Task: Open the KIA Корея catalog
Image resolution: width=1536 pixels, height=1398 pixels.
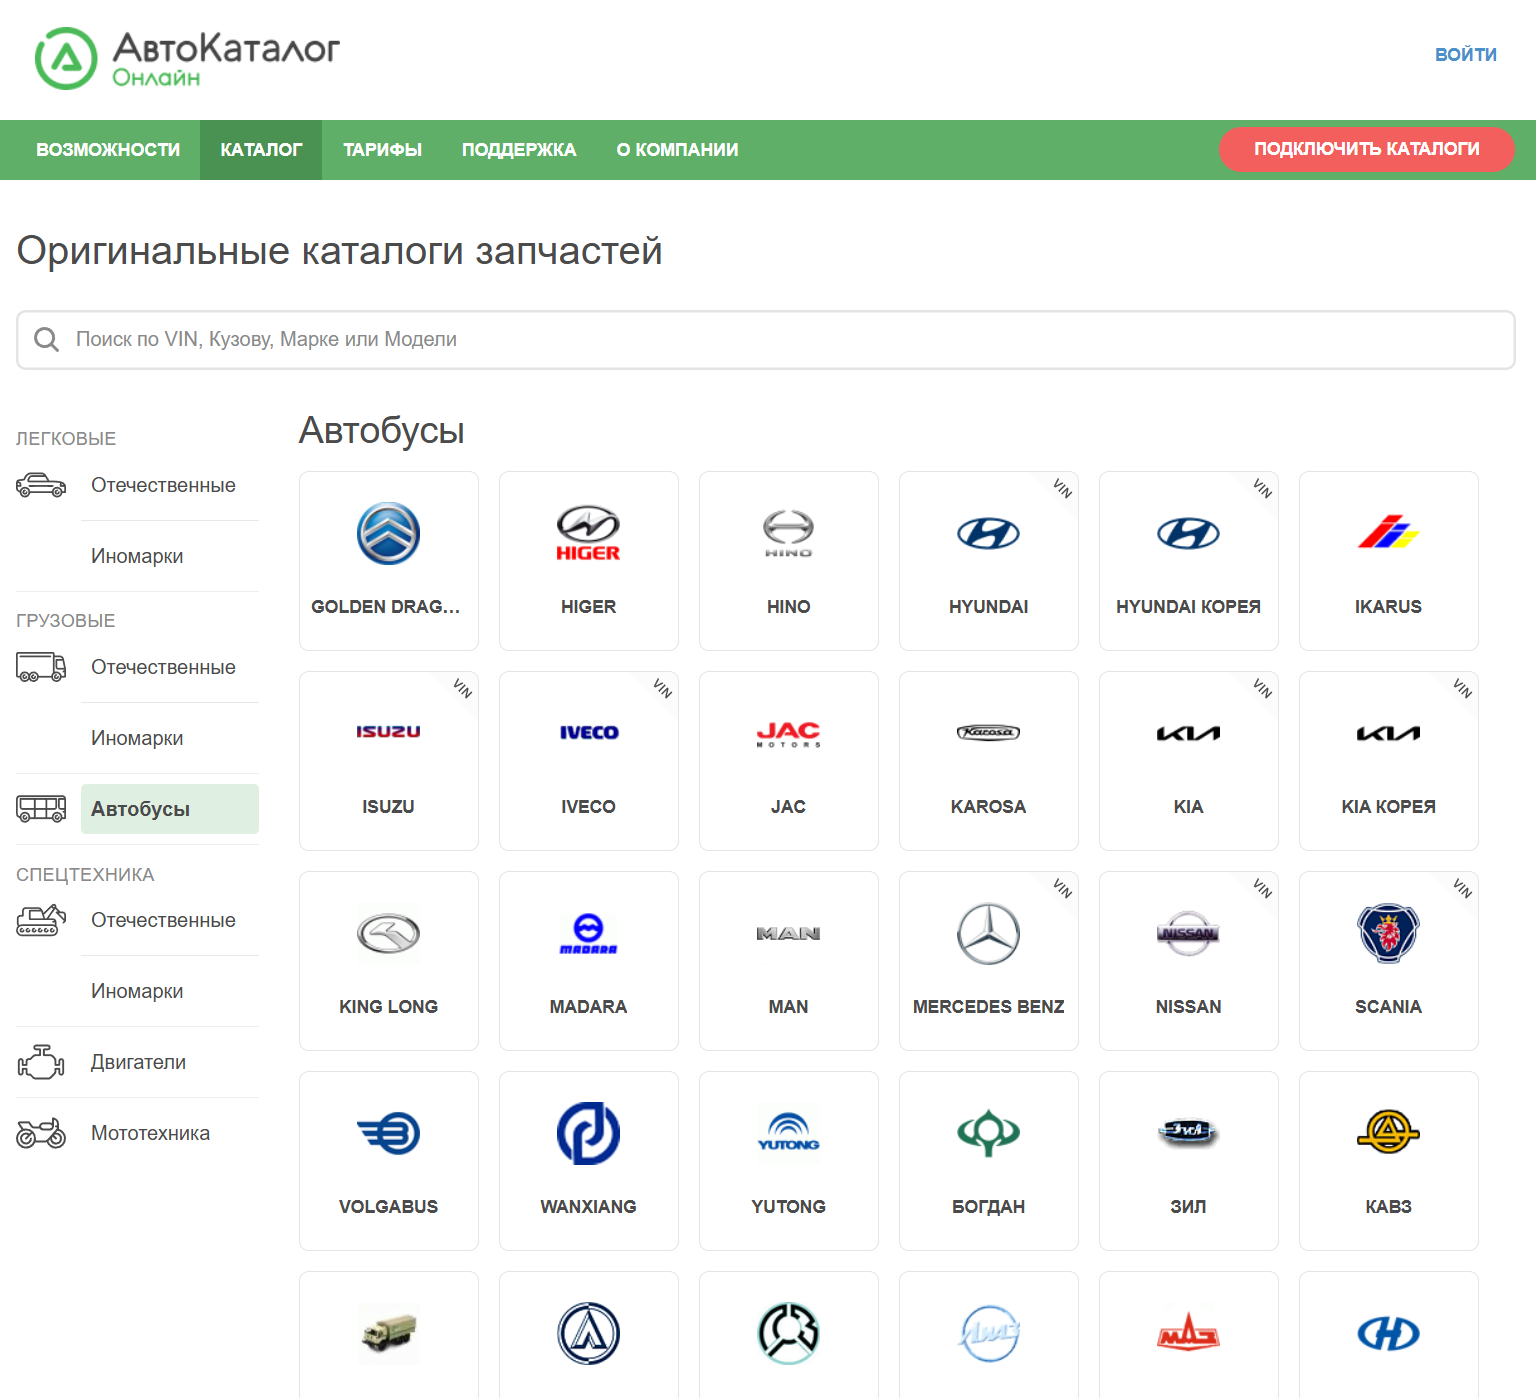Action: click(x=1389, y=761)
